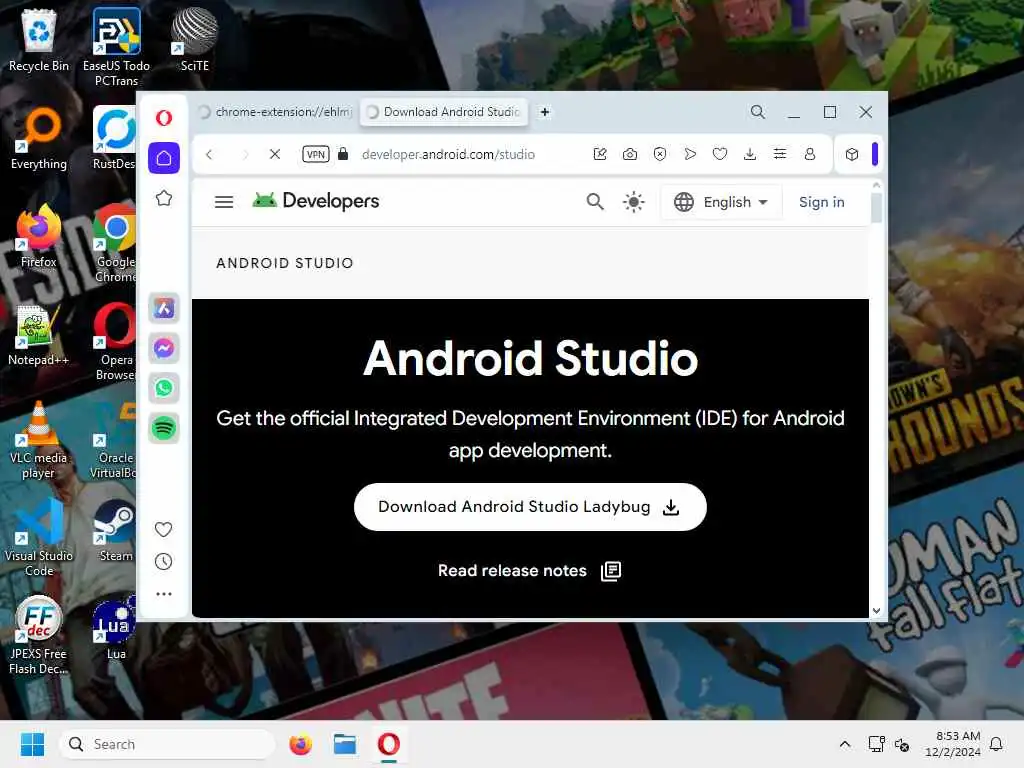The height and width of the screenshot is (768, 1024).
Task: Open Firefox from the taskbar
Action: pyautogui.click(x=300, y=744)
